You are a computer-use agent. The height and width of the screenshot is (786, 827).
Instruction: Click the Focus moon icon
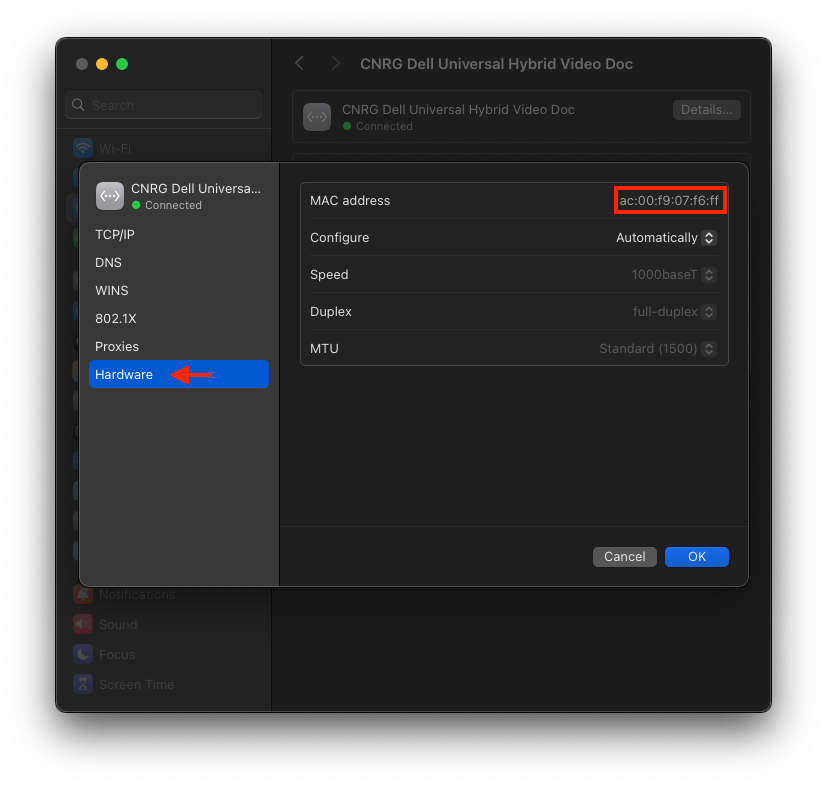point(83,654)
